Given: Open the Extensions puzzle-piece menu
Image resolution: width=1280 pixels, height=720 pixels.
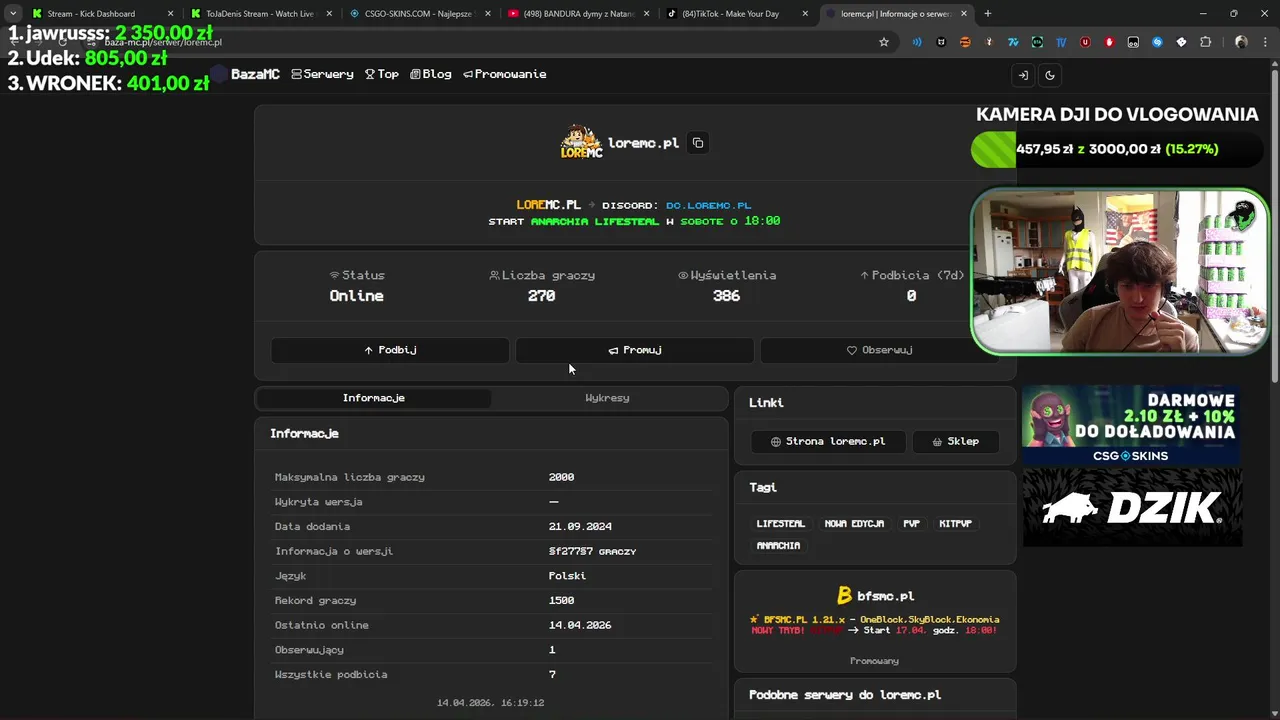Looking at the screenshot, I should [x=1205, y=42].
